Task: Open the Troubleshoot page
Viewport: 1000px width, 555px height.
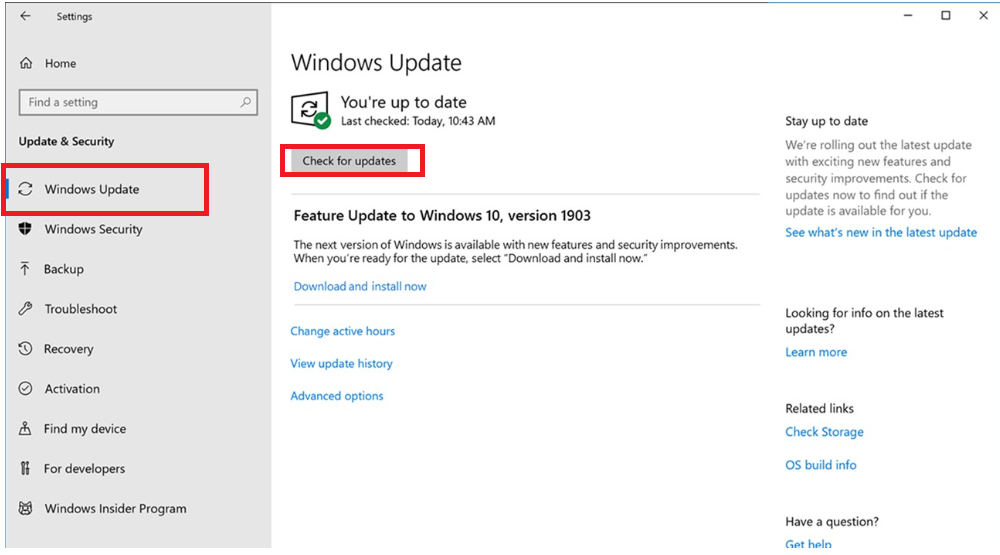Action: click(x=80, y=309)
